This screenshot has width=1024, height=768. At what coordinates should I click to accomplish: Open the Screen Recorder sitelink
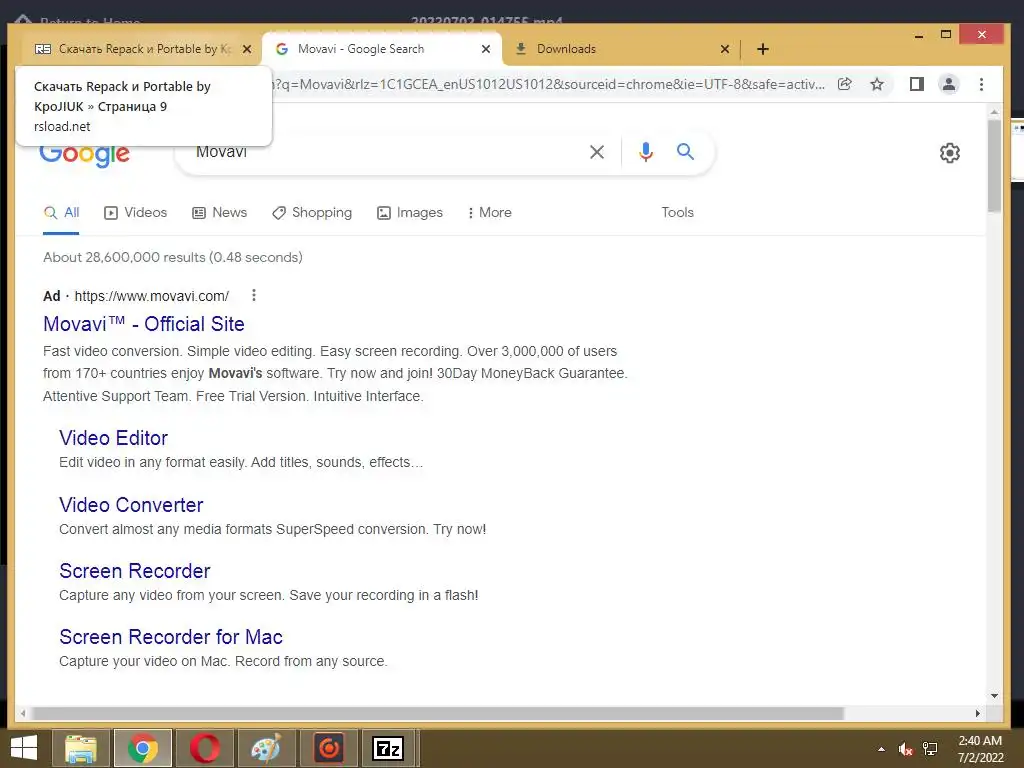[x=135, y=571]
